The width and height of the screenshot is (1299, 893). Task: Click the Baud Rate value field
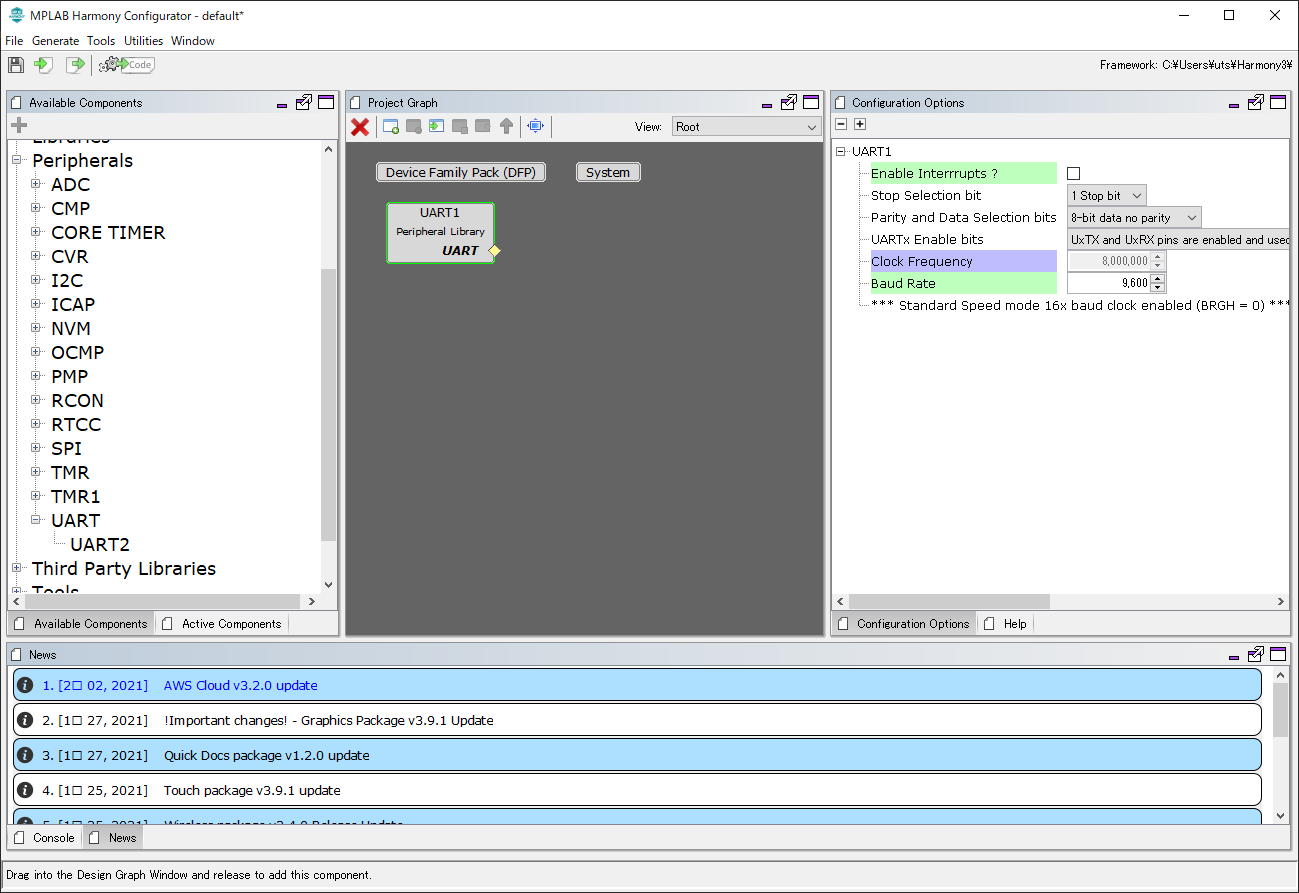[1110, 284]
